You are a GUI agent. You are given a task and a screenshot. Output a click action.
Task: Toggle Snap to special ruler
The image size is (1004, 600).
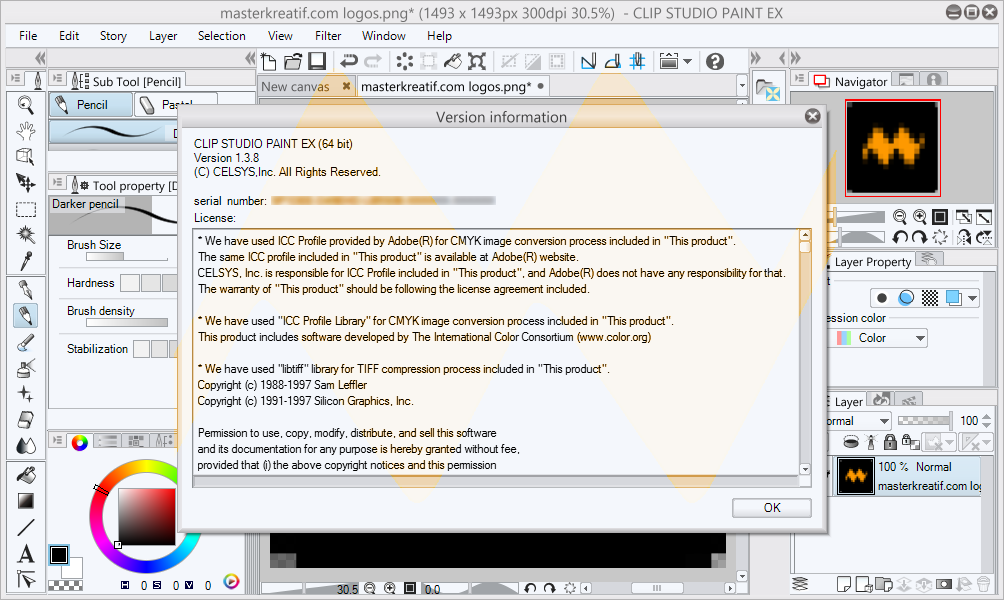point(613,61)
